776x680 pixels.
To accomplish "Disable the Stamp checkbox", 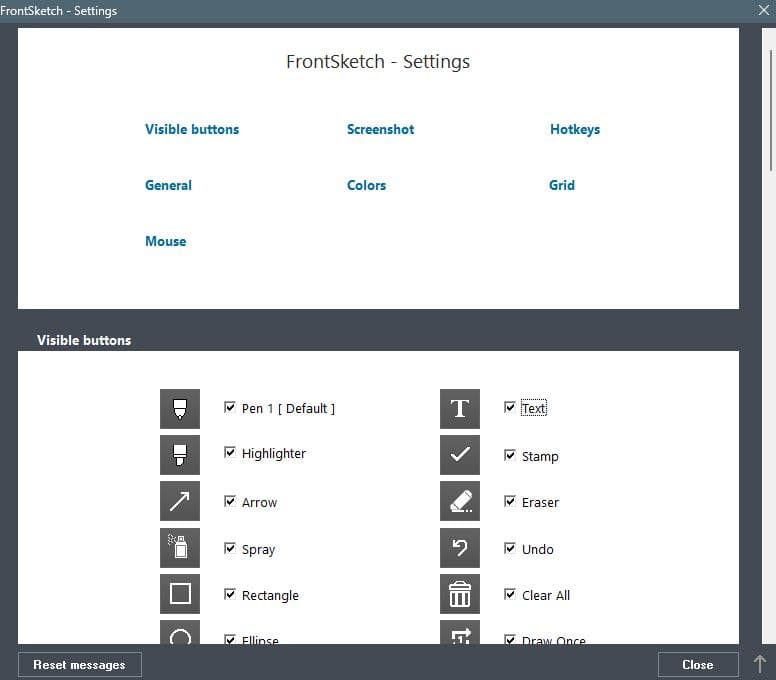I will [x=510, y=455].
